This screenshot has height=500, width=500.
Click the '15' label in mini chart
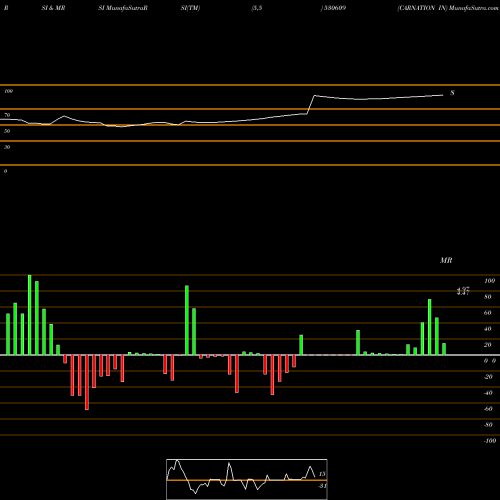pos(322,474)
